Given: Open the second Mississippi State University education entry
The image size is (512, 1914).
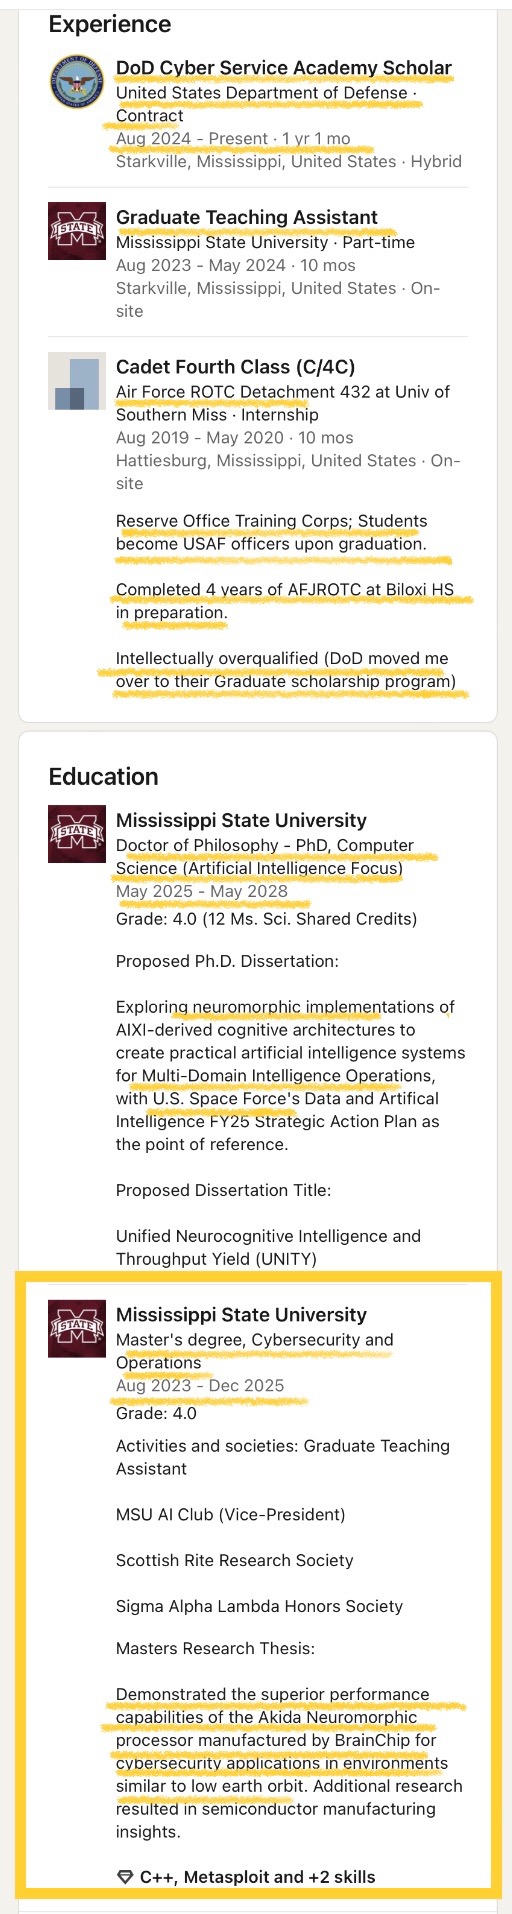Looking at the screenshot, I should coord(241,1315).
